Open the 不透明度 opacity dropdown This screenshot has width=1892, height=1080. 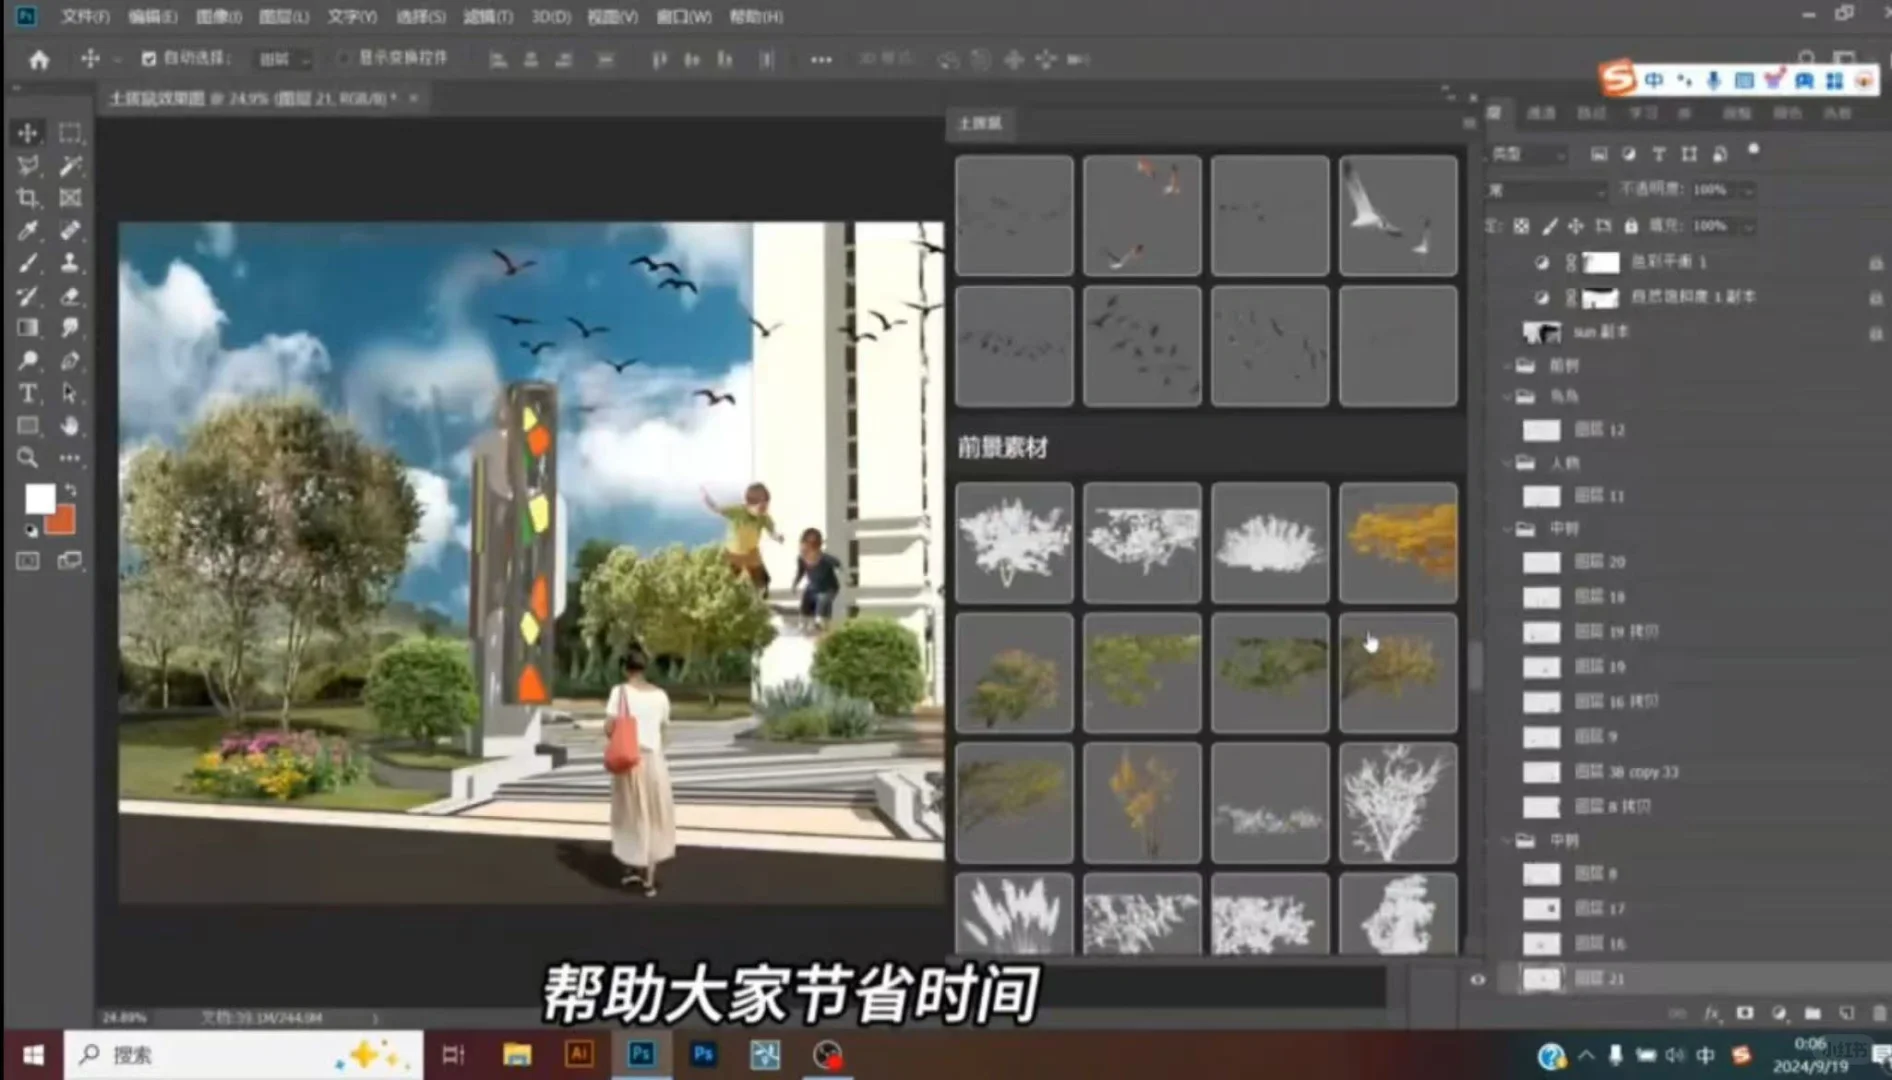tap(1748, 189)
